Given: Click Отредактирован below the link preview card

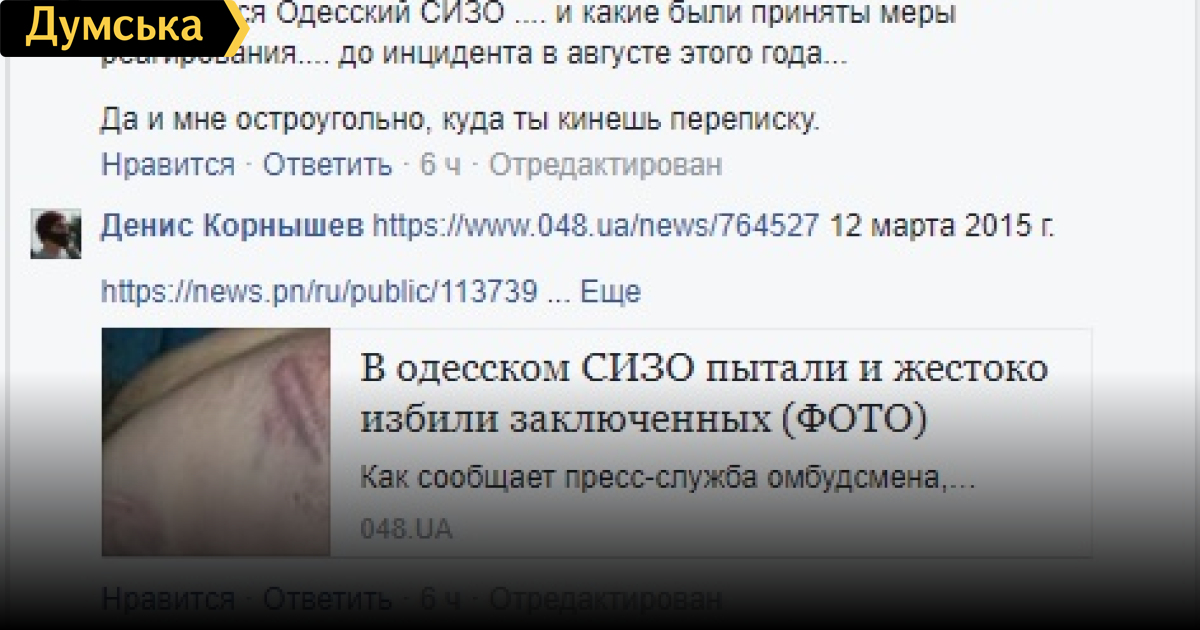Looking at the screenshot, I should click(605, 599).
